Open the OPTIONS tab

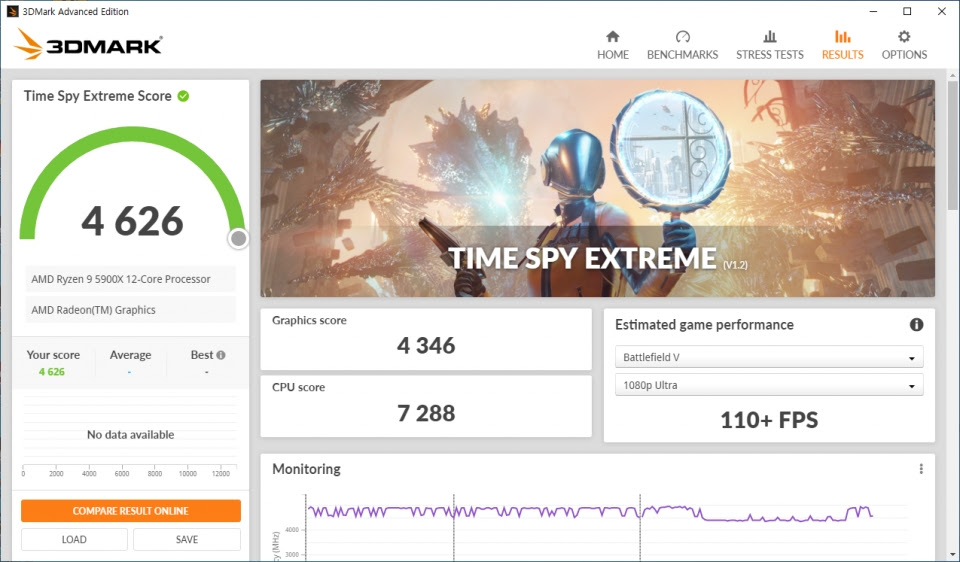(904, 45)
